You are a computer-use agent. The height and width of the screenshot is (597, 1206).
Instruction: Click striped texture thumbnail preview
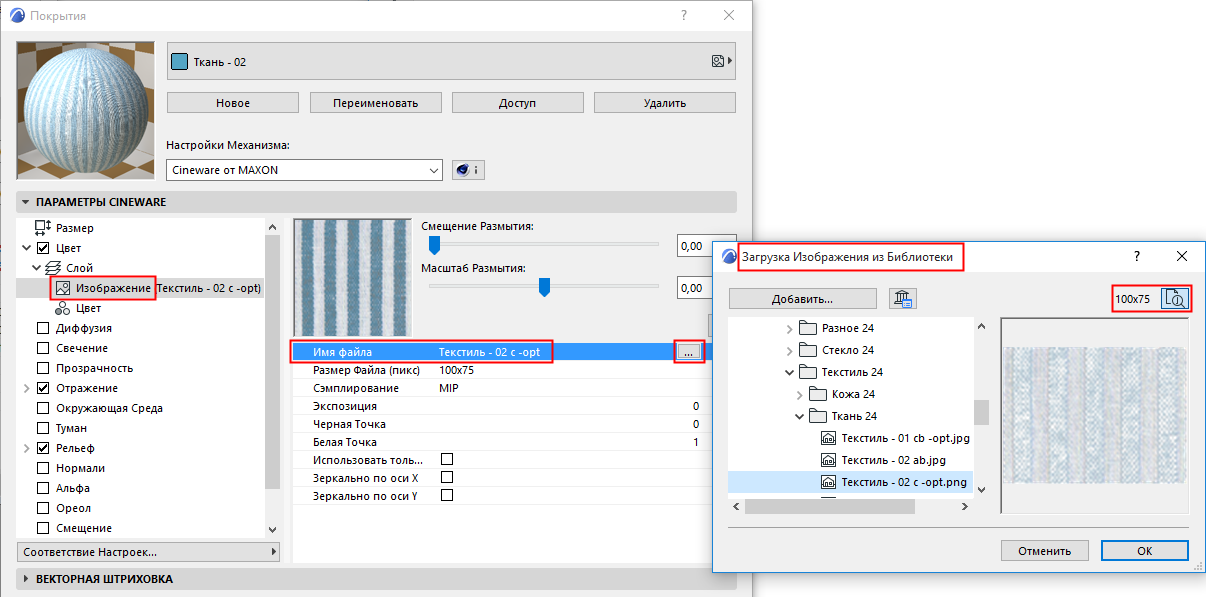pos(353,277)
